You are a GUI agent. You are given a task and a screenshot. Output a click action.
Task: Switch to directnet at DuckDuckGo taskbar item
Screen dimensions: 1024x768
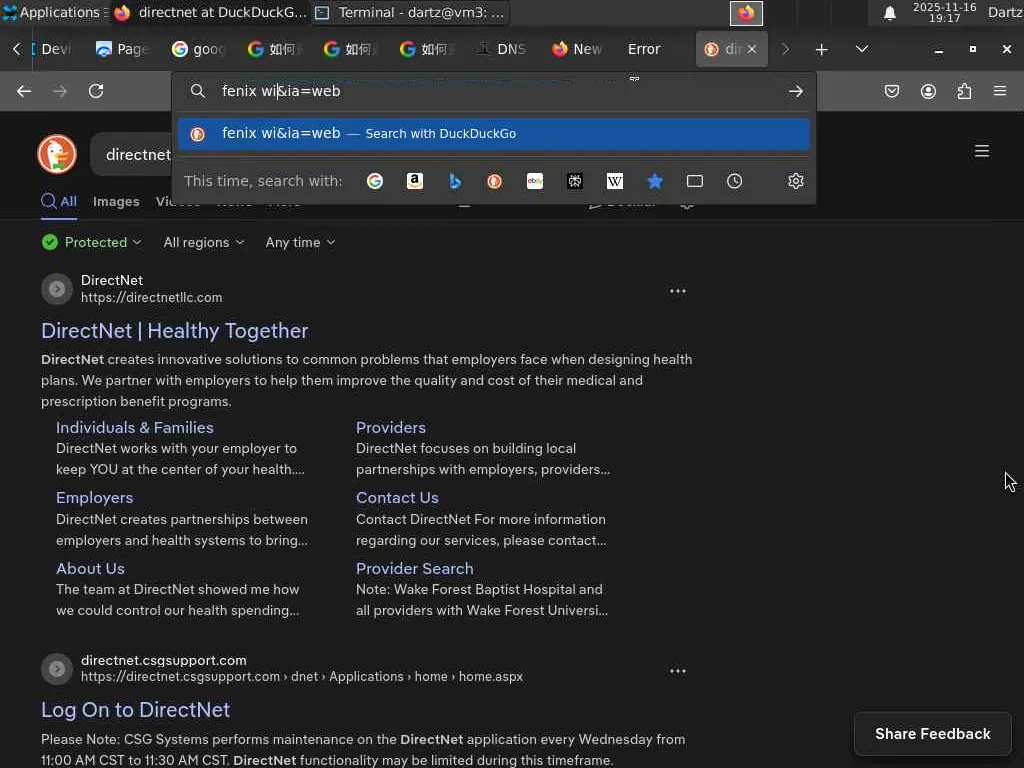coord(210,12)
